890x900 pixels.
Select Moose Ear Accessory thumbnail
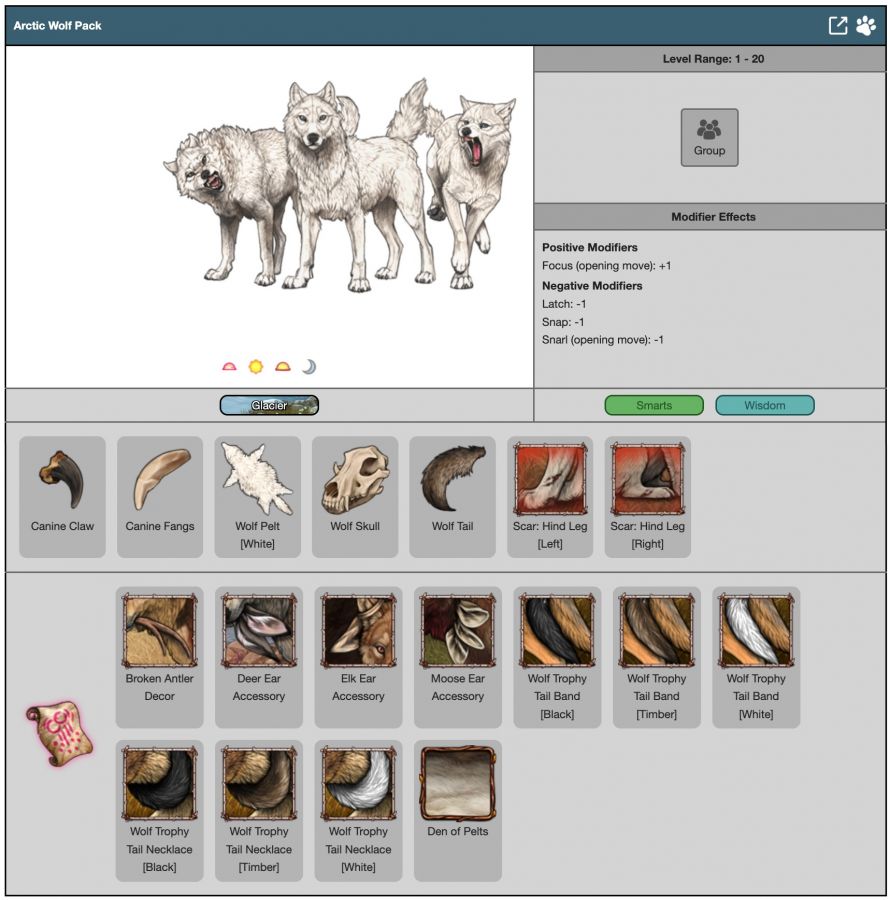(458, 632)
